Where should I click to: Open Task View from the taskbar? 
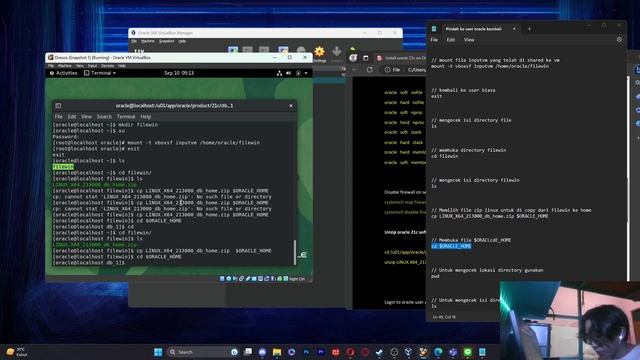pyautogui.click(x=248, y=352)
